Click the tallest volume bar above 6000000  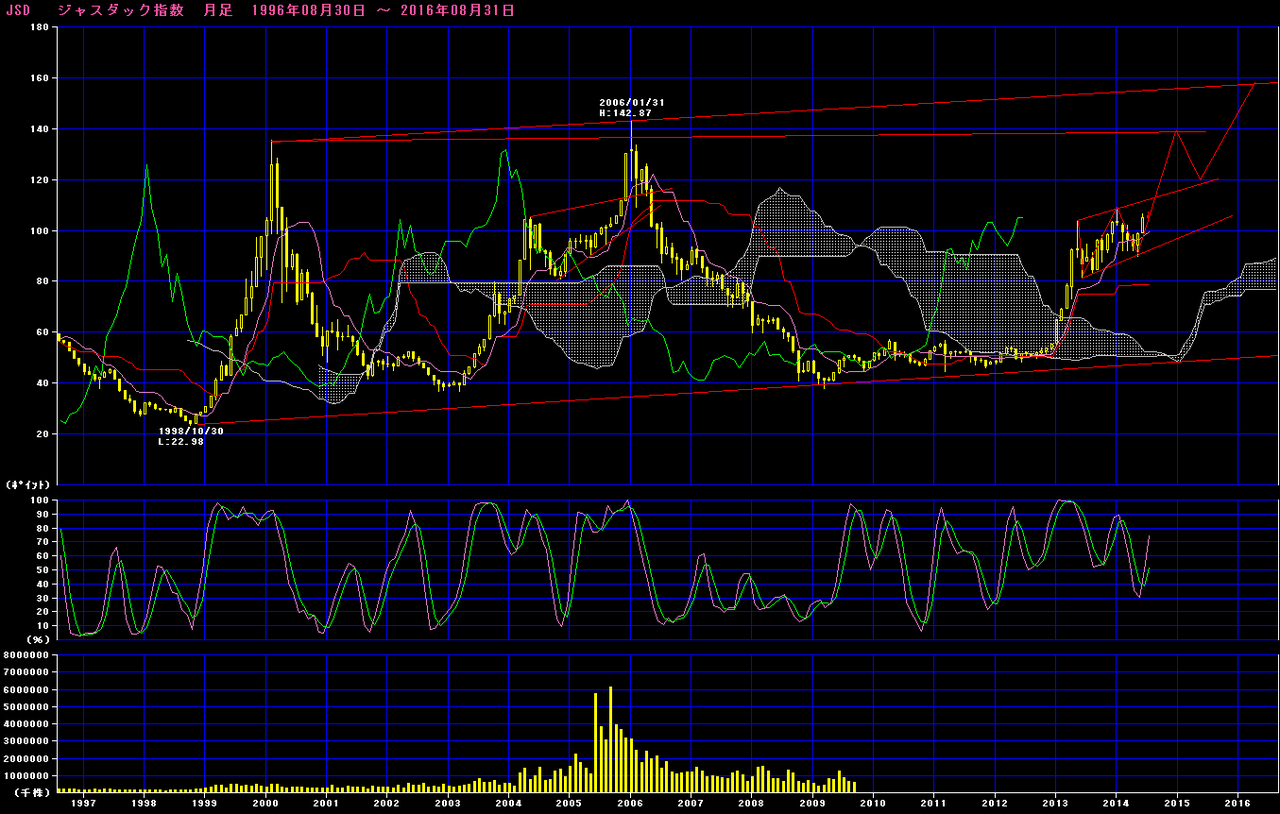click(610, 739)
